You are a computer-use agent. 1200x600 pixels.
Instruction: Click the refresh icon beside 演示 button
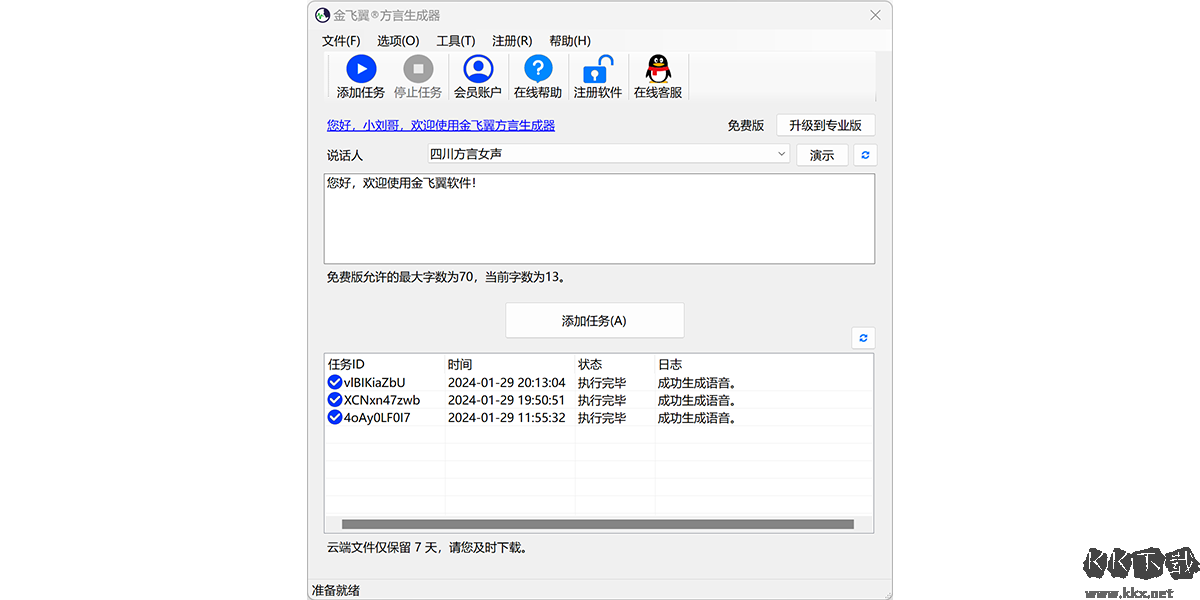coord(864,155)
